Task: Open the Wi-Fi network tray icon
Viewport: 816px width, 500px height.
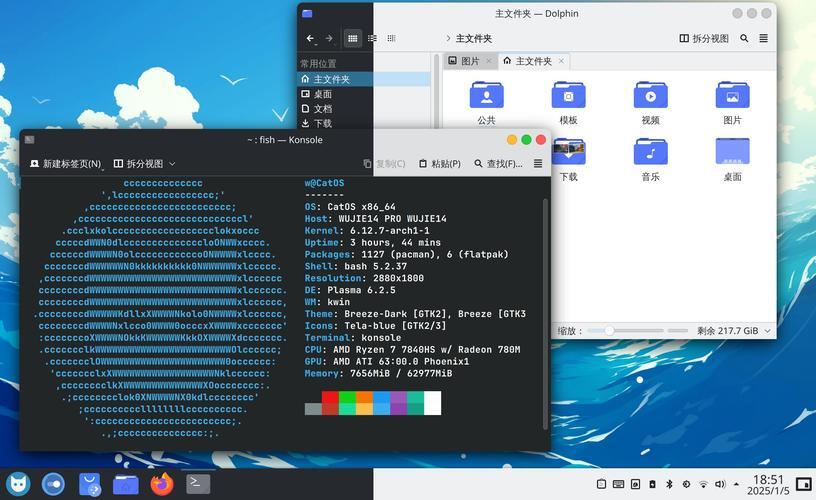Action: point(703,484)
